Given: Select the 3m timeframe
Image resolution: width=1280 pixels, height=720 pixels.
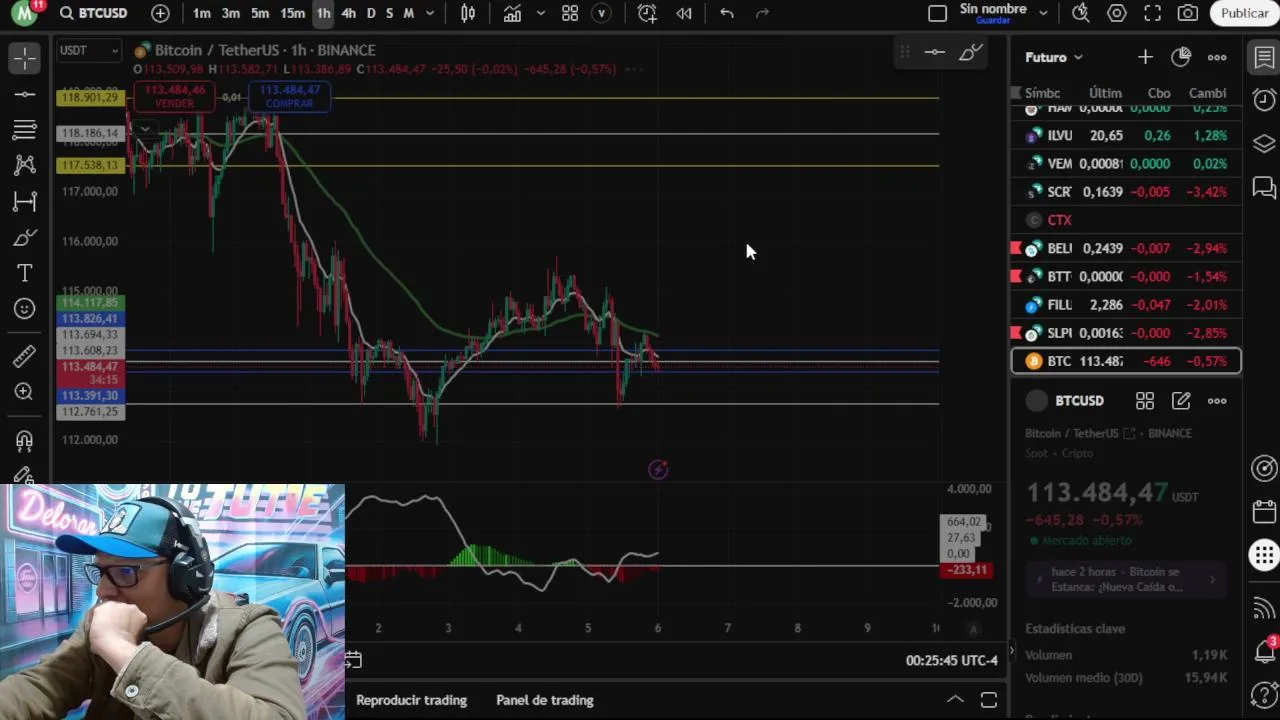Looking at the screenshot, I should coord(231,13).
